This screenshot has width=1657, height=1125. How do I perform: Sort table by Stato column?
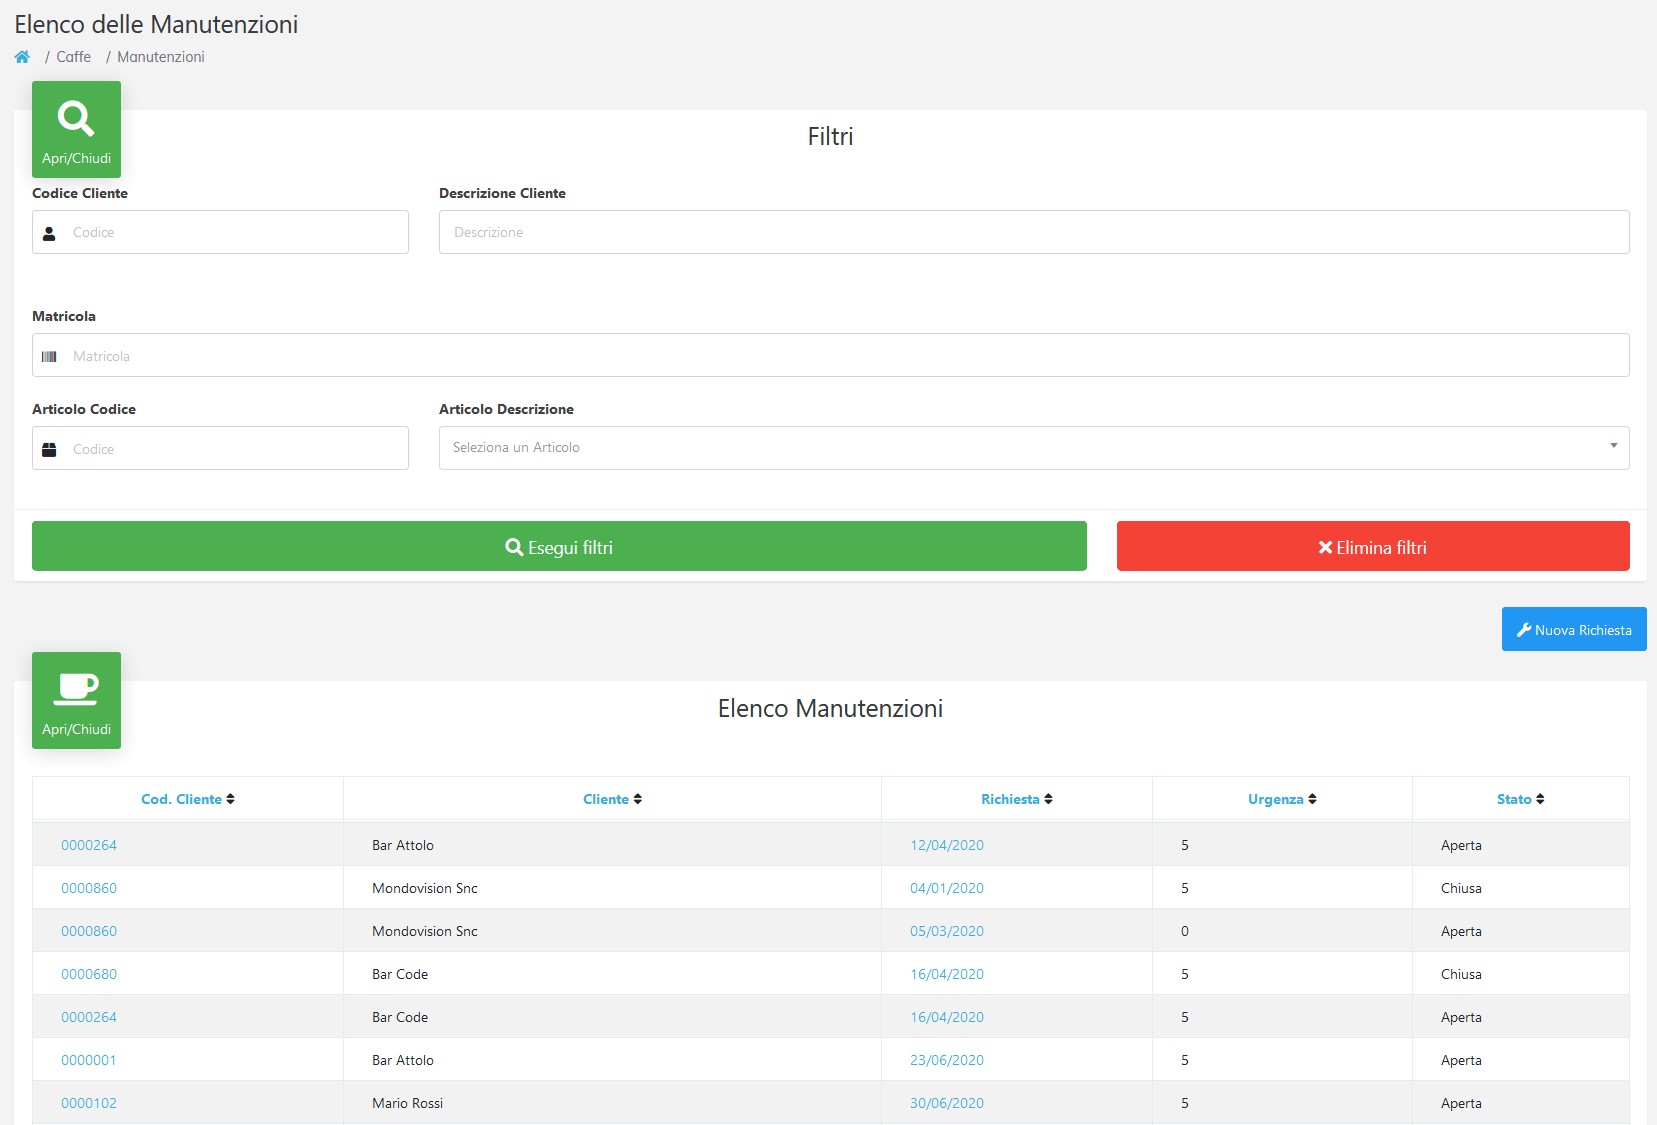point(1520,799)
